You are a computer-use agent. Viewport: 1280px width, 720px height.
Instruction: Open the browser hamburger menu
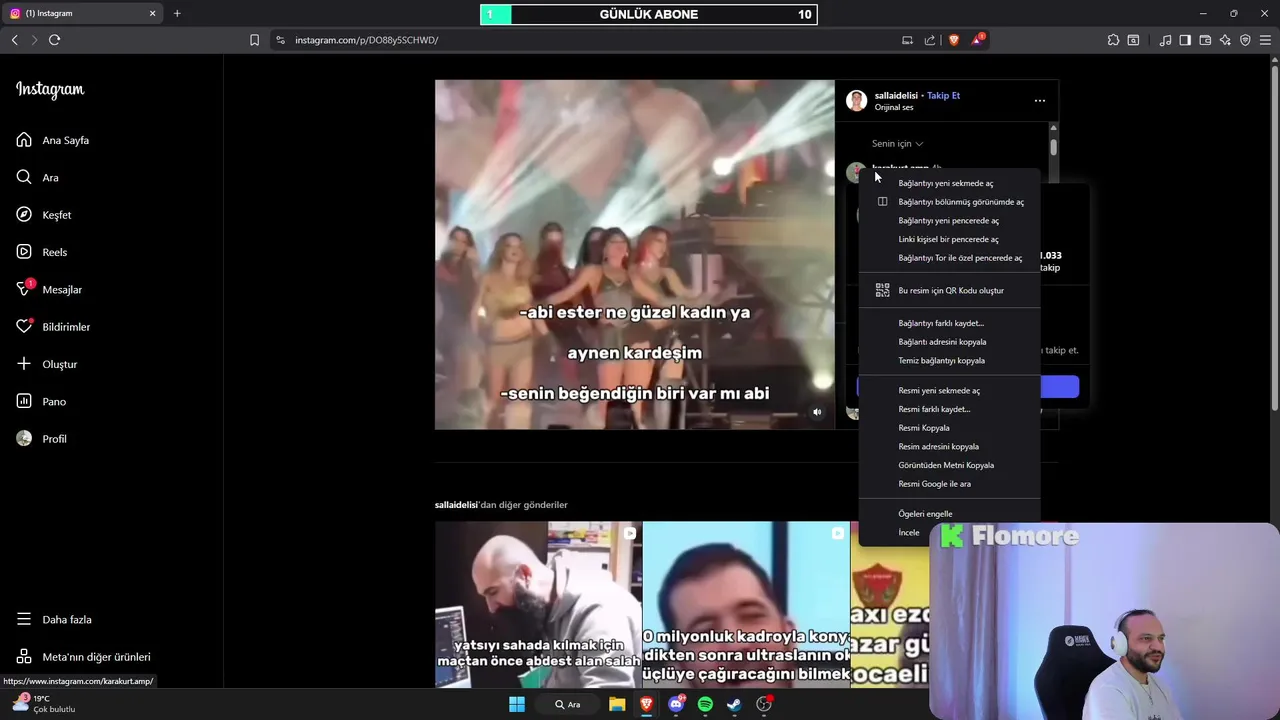click(x=1265, y=40)
